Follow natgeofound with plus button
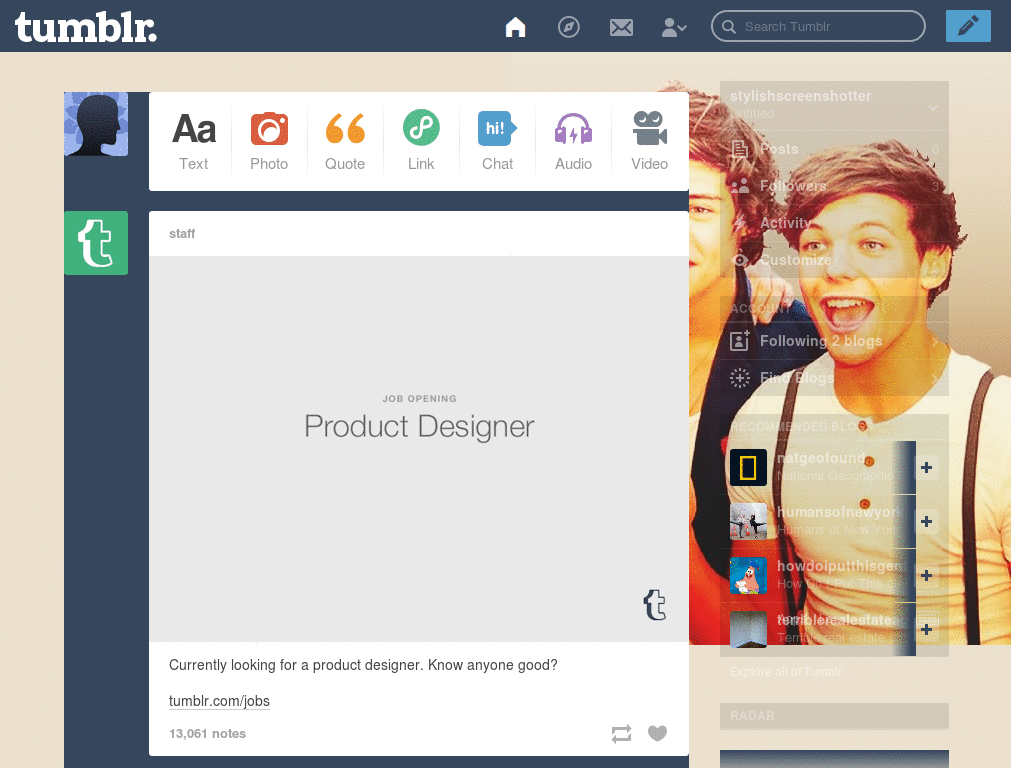Image resolution: width=1024 pixels, height=768 pixels. pos(926,467)
